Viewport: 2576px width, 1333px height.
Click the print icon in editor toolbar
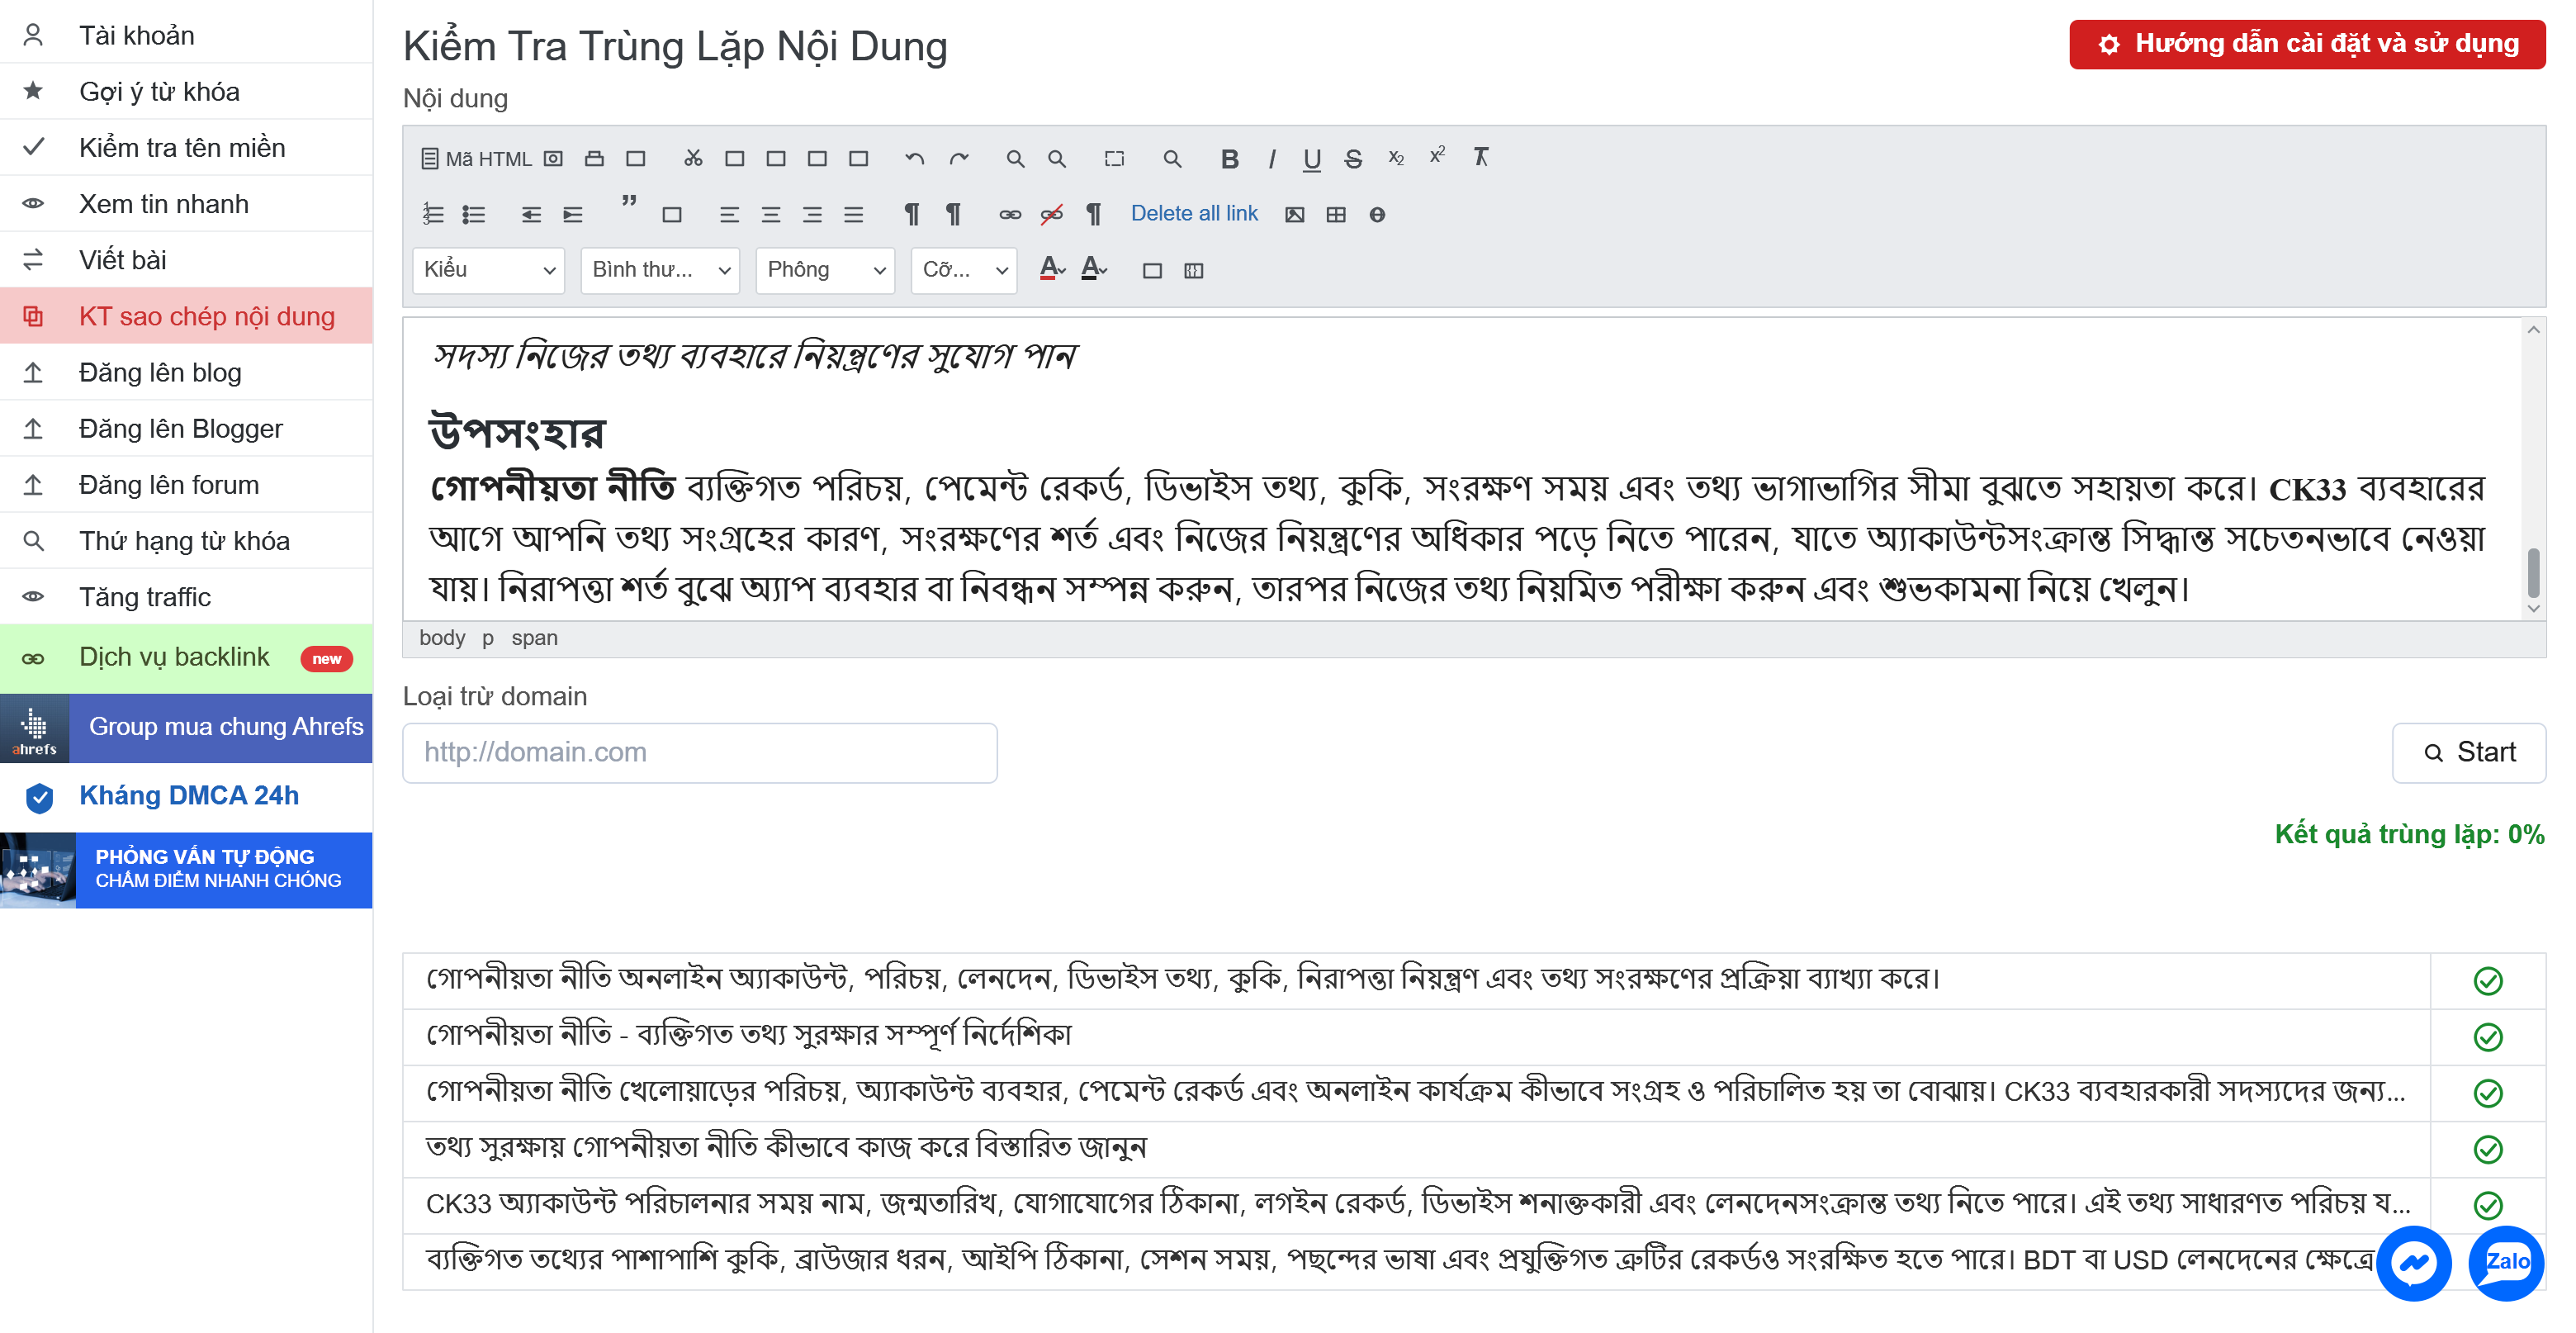click(594, 158)
